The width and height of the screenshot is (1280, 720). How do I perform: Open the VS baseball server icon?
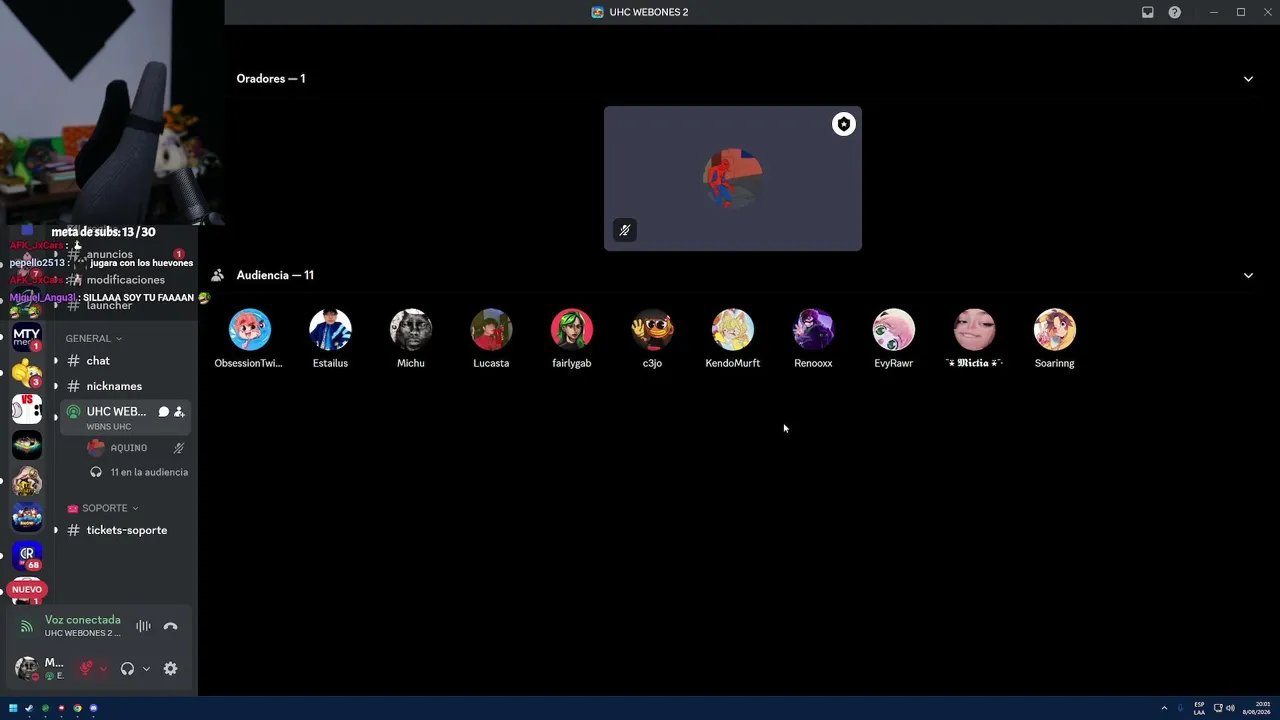tap(27, 409)
